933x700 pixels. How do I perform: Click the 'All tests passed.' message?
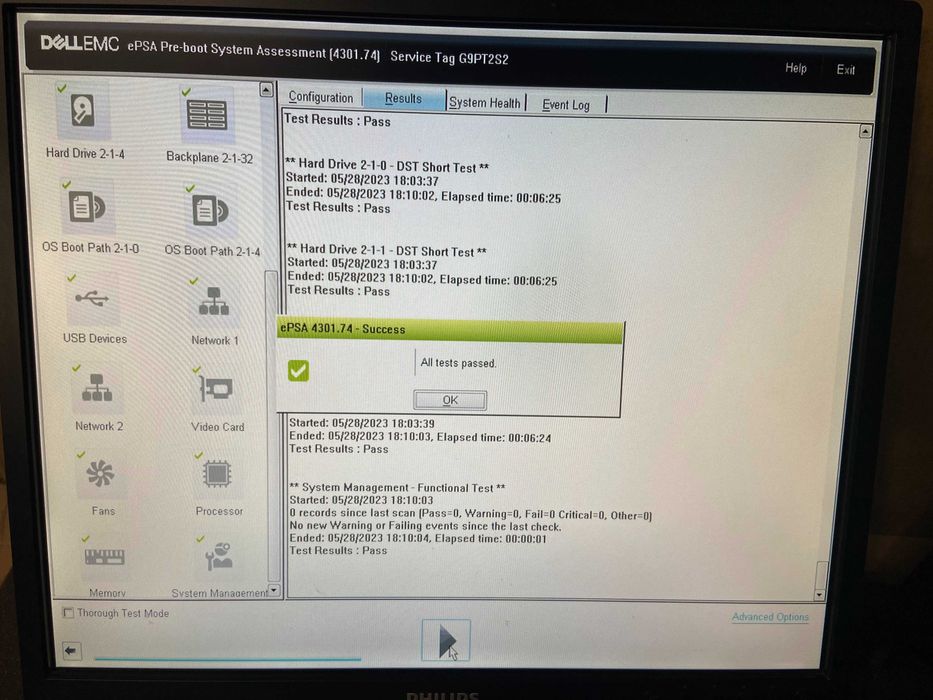pos(458,362)
